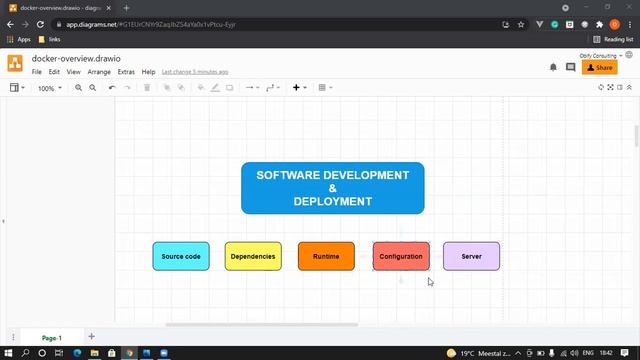This screenshot has height=360, width=640.
Task: Open the comments panel icon
Action: click(x=571, y=67)
